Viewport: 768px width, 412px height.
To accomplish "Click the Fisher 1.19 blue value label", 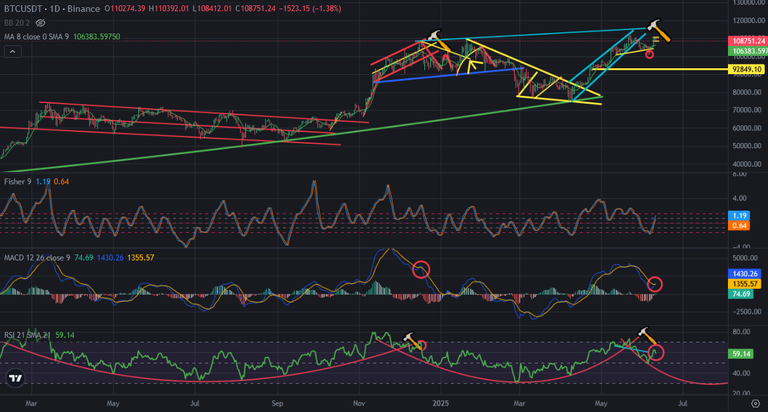I will [x=739, y=216].
